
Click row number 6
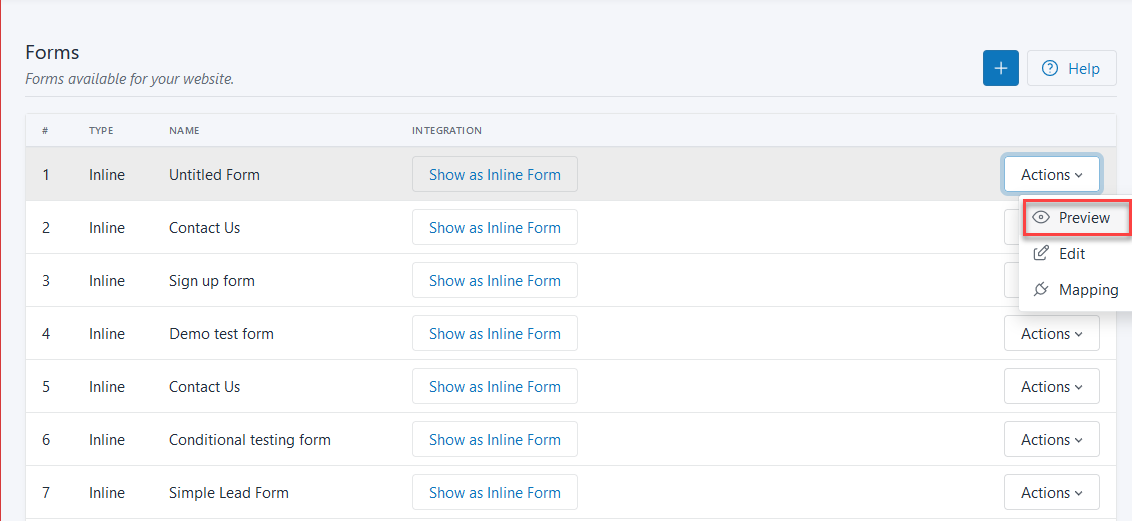45,439
